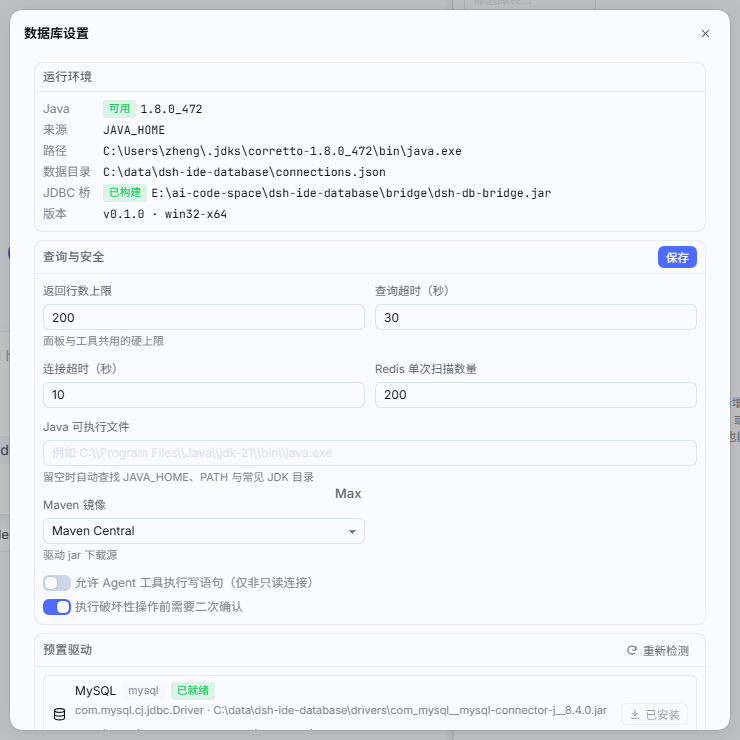Click the JAVA_HOME source value
This screenshot has height=740, width=740.
pos(134,130)
